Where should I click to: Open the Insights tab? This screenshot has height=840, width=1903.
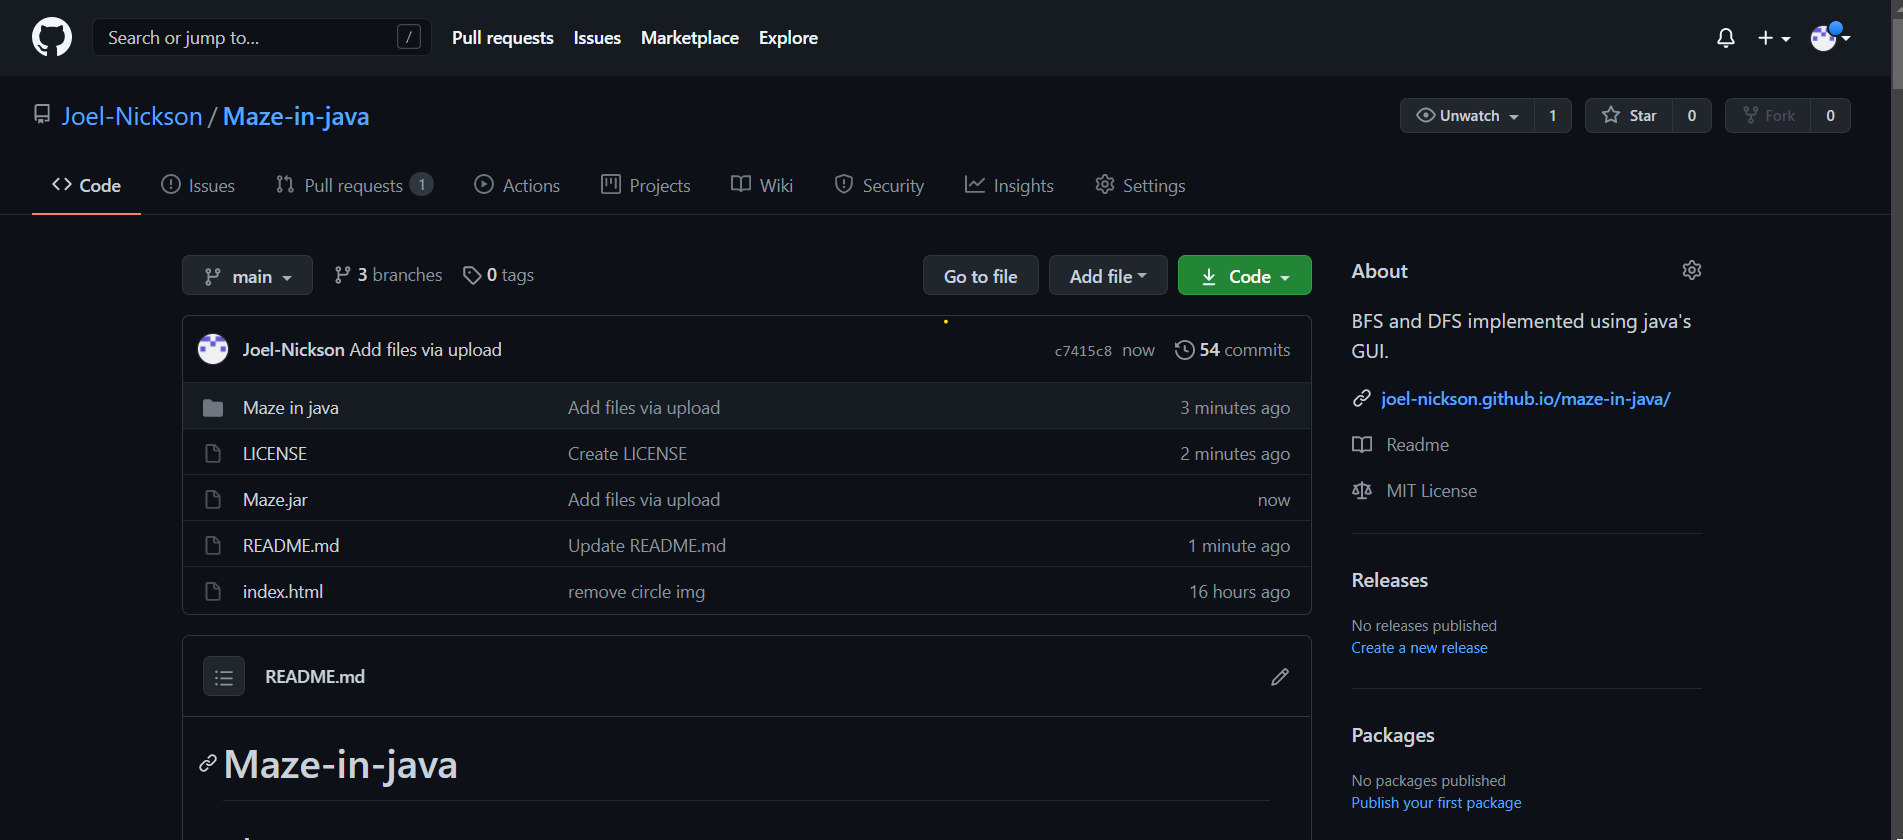1009,185
